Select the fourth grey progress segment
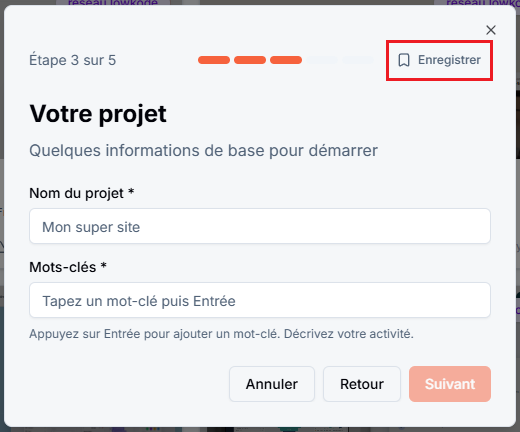This screenshot has height=432, width=520. pyautogui.click(x=322, y=60)
